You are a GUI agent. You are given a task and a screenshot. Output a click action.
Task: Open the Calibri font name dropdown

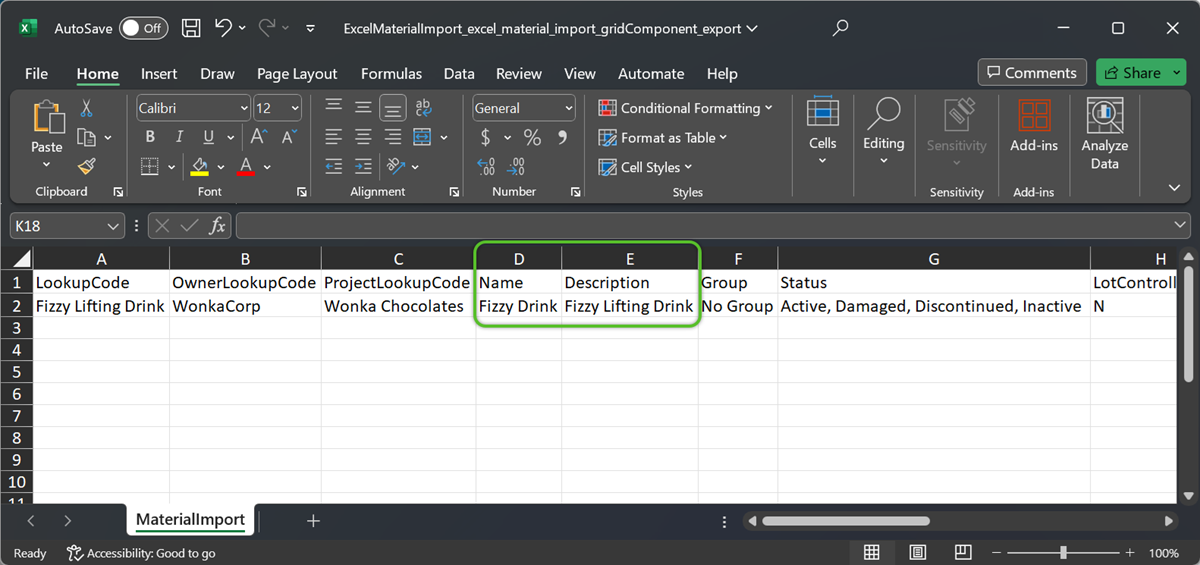[244, 108]
